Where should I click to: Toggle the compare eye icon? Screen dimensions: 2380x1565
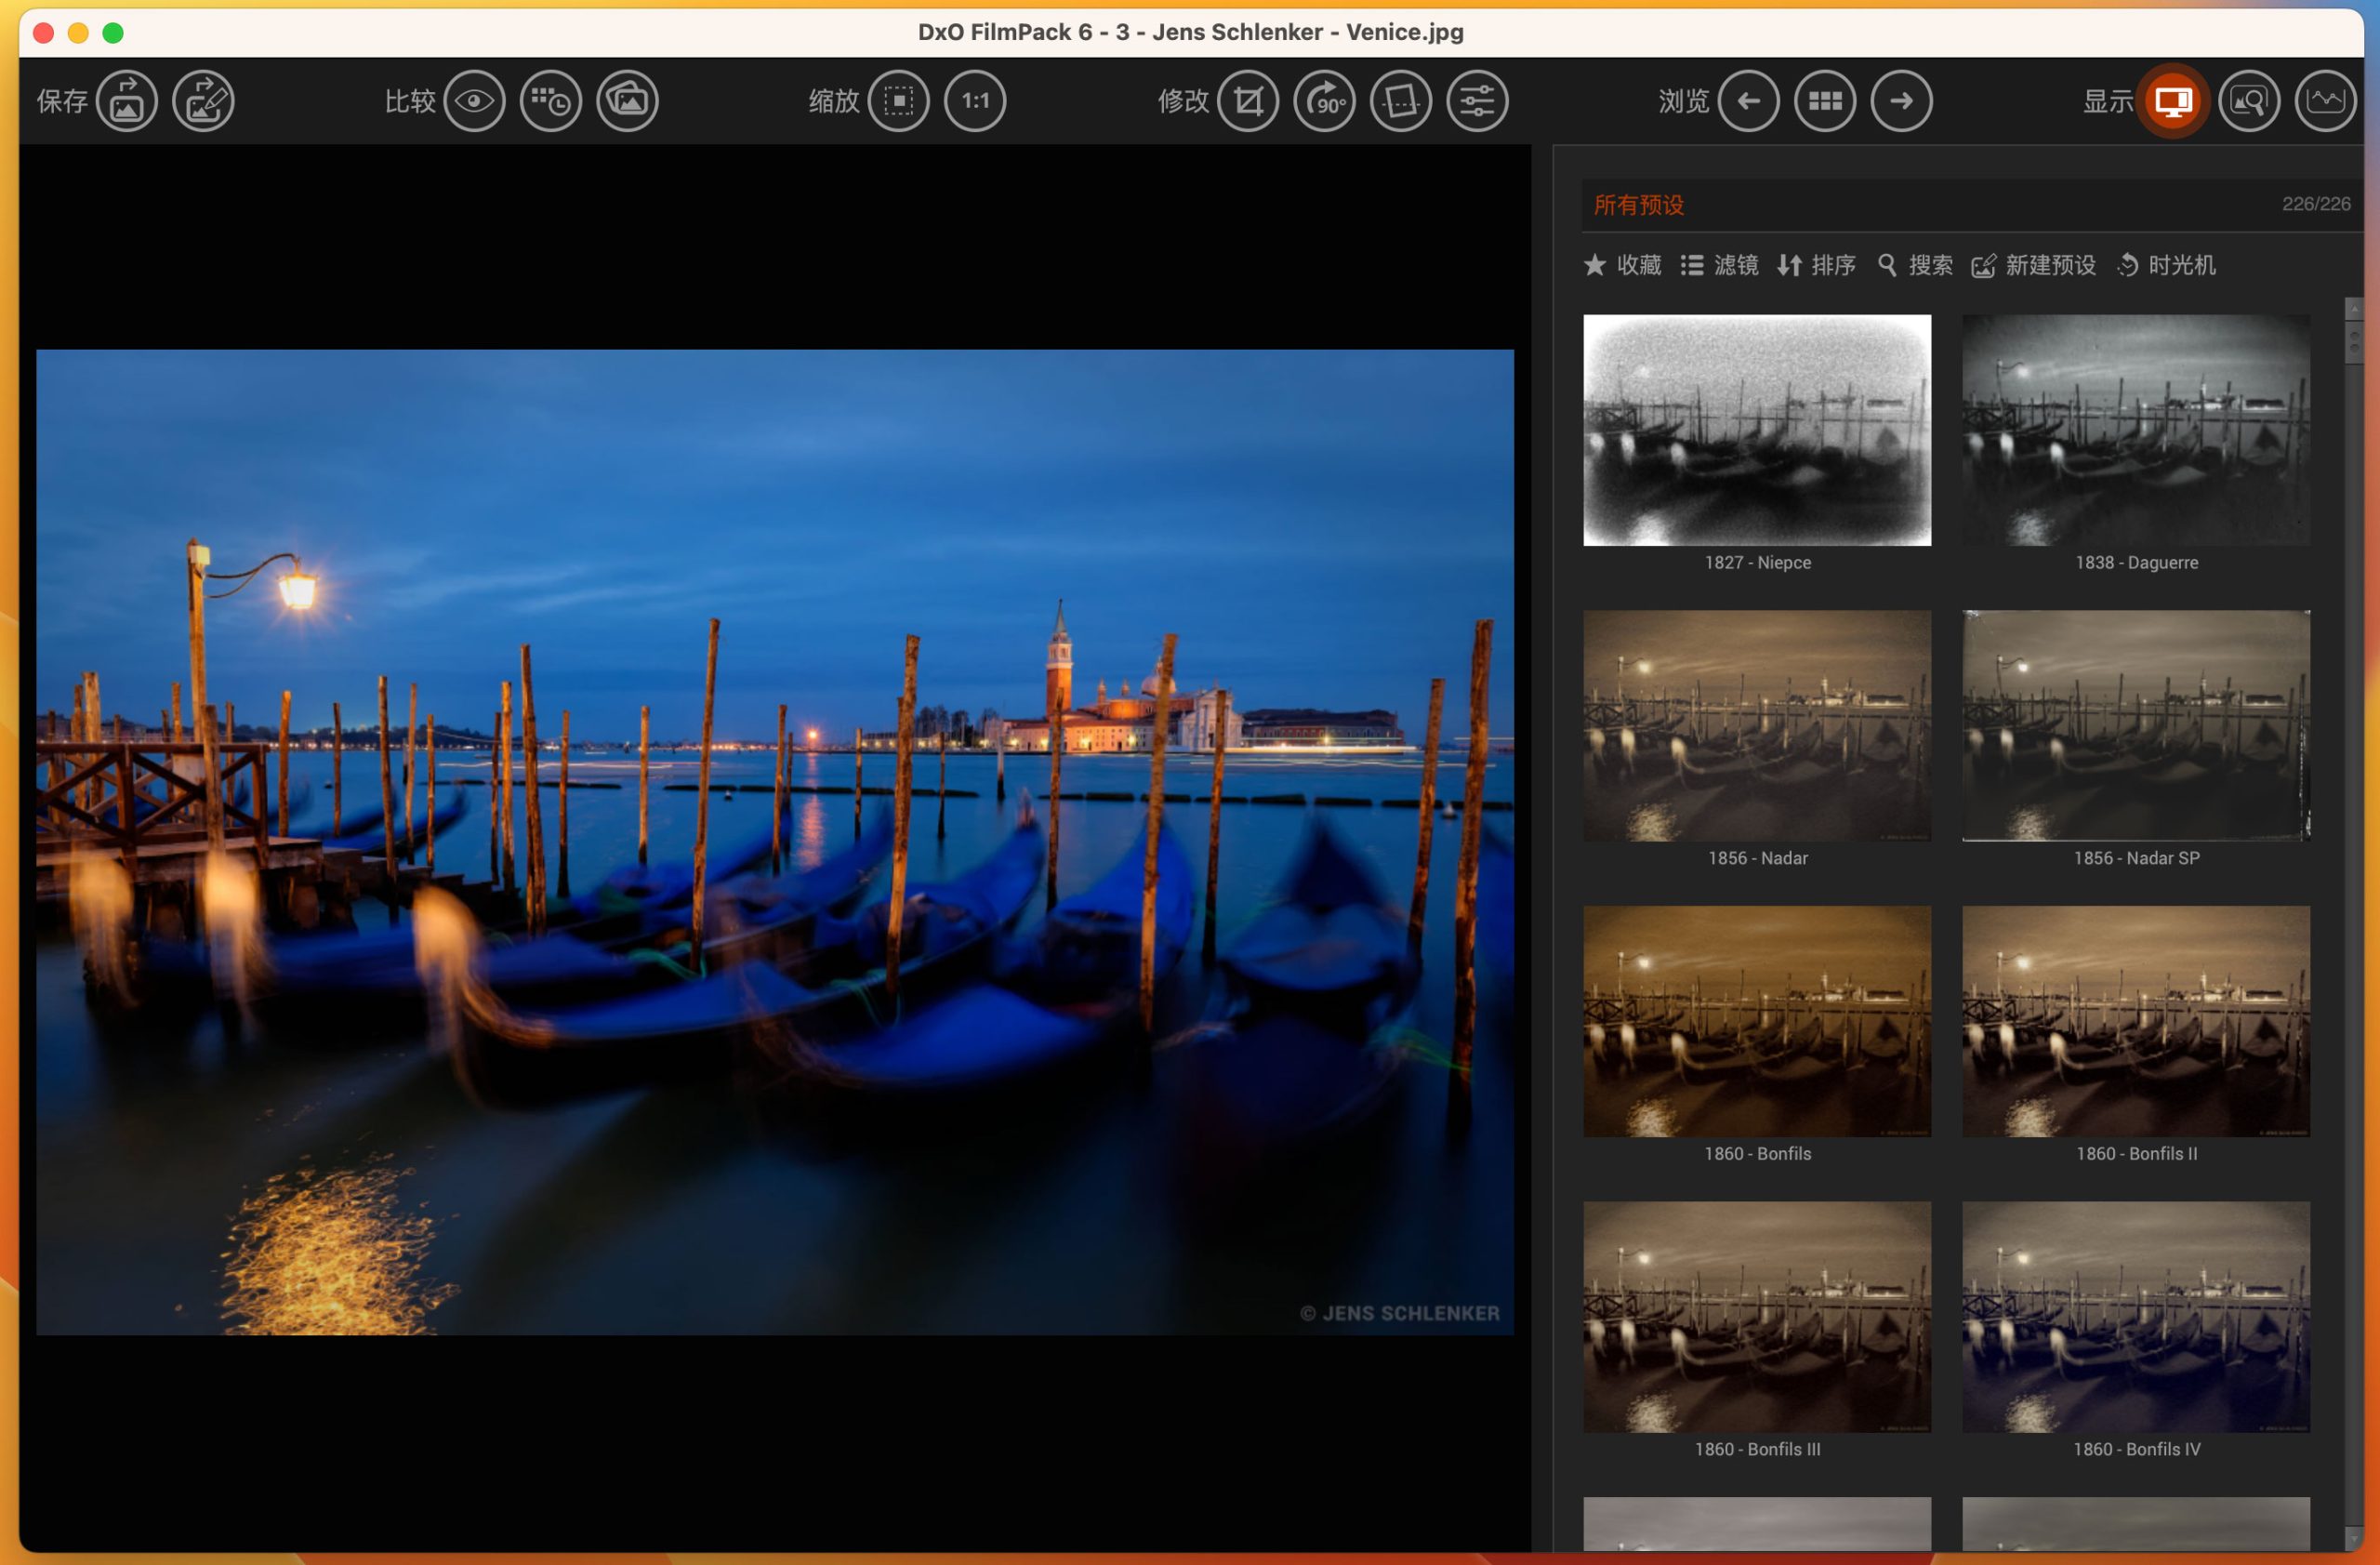point(474,101)
